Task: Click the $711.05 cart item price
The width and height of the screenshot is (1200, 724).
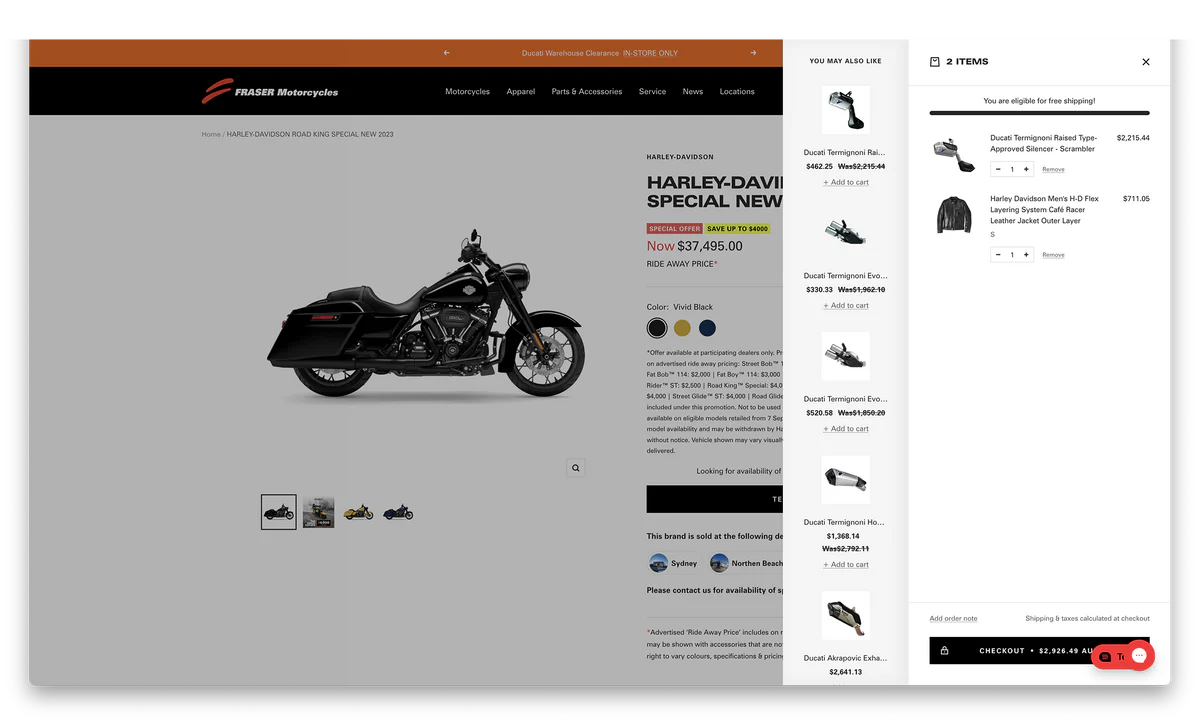Action: coord(1136,199)
